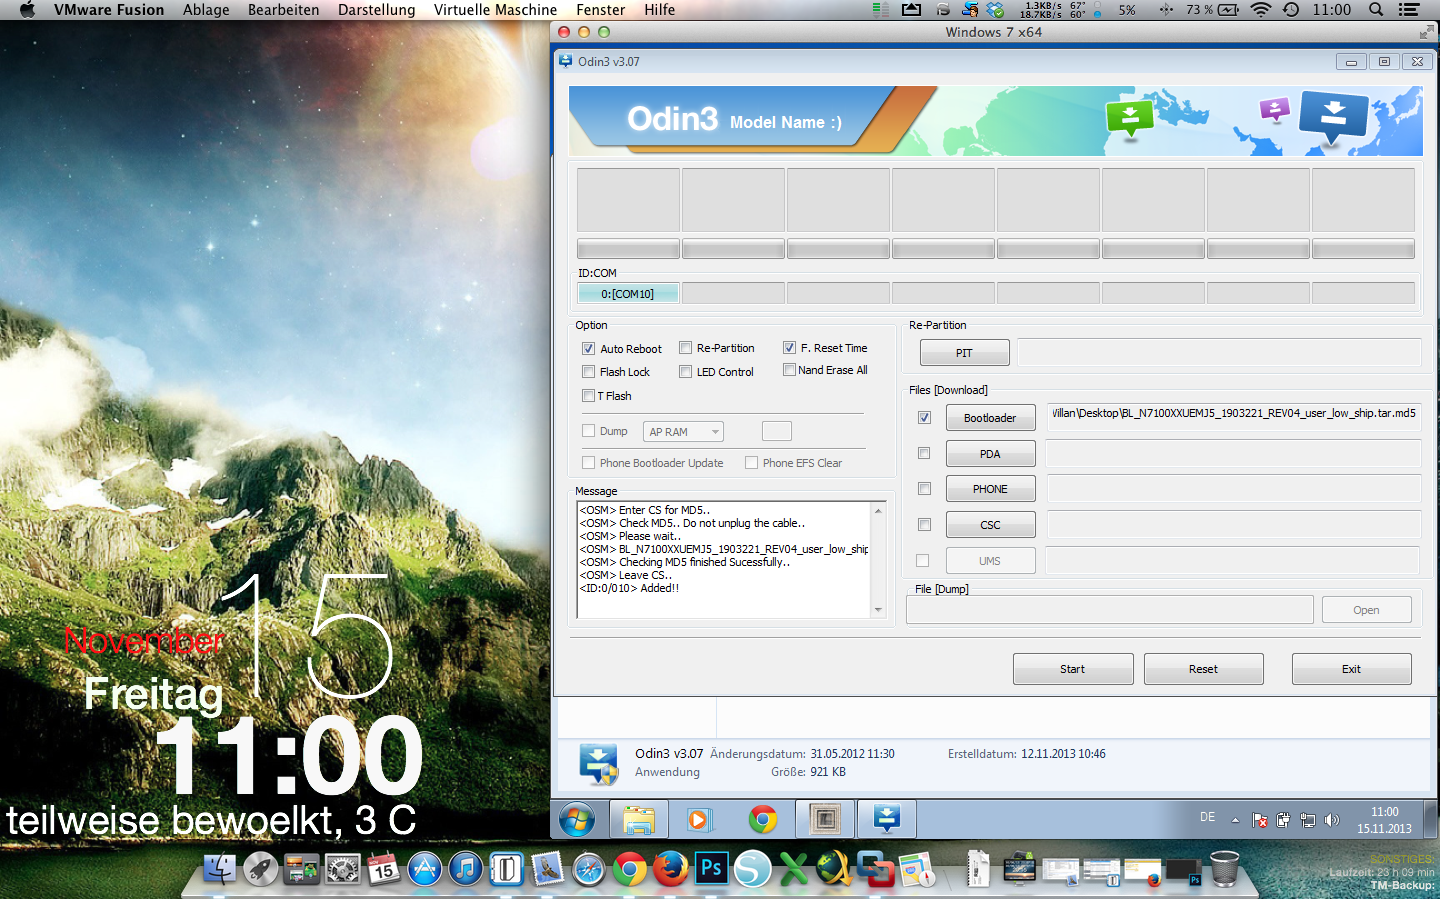Click the Dropbox menu bar icon
The image size is (1440, 899).
pos(995,10)
